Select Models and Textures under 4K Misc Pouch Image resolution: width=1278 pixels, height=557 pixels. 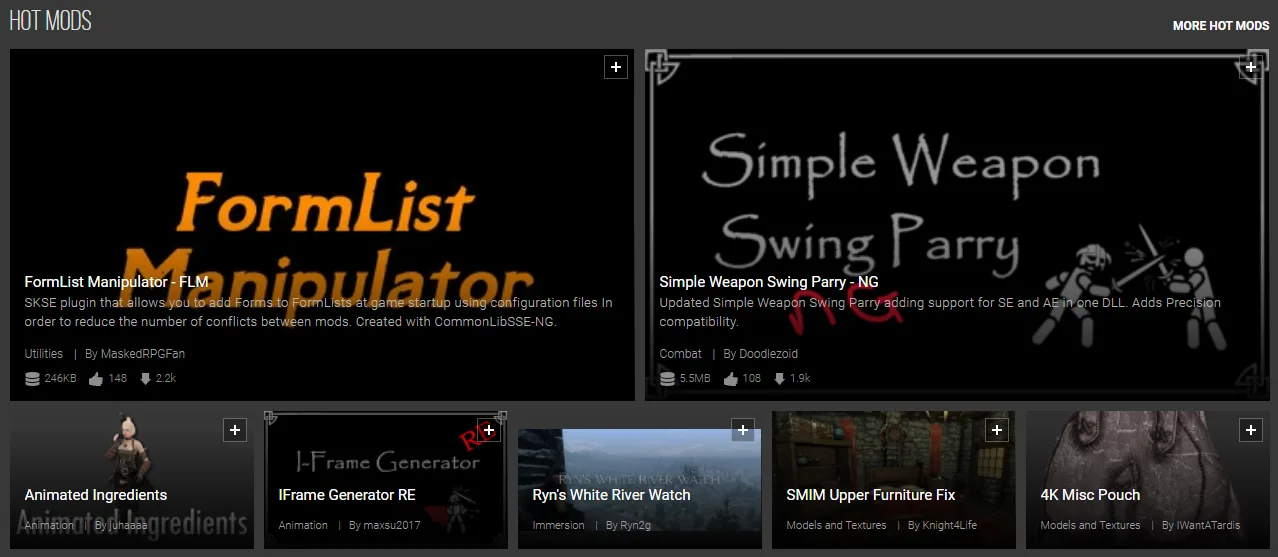[1090, 525]
